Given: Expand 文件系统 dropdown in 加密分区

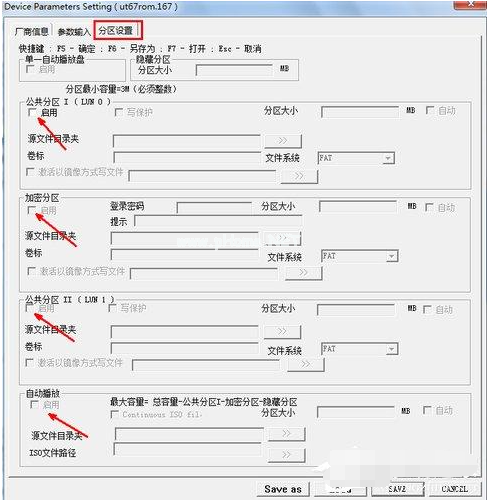Looking at the screenshot, I should coord(391,256).
